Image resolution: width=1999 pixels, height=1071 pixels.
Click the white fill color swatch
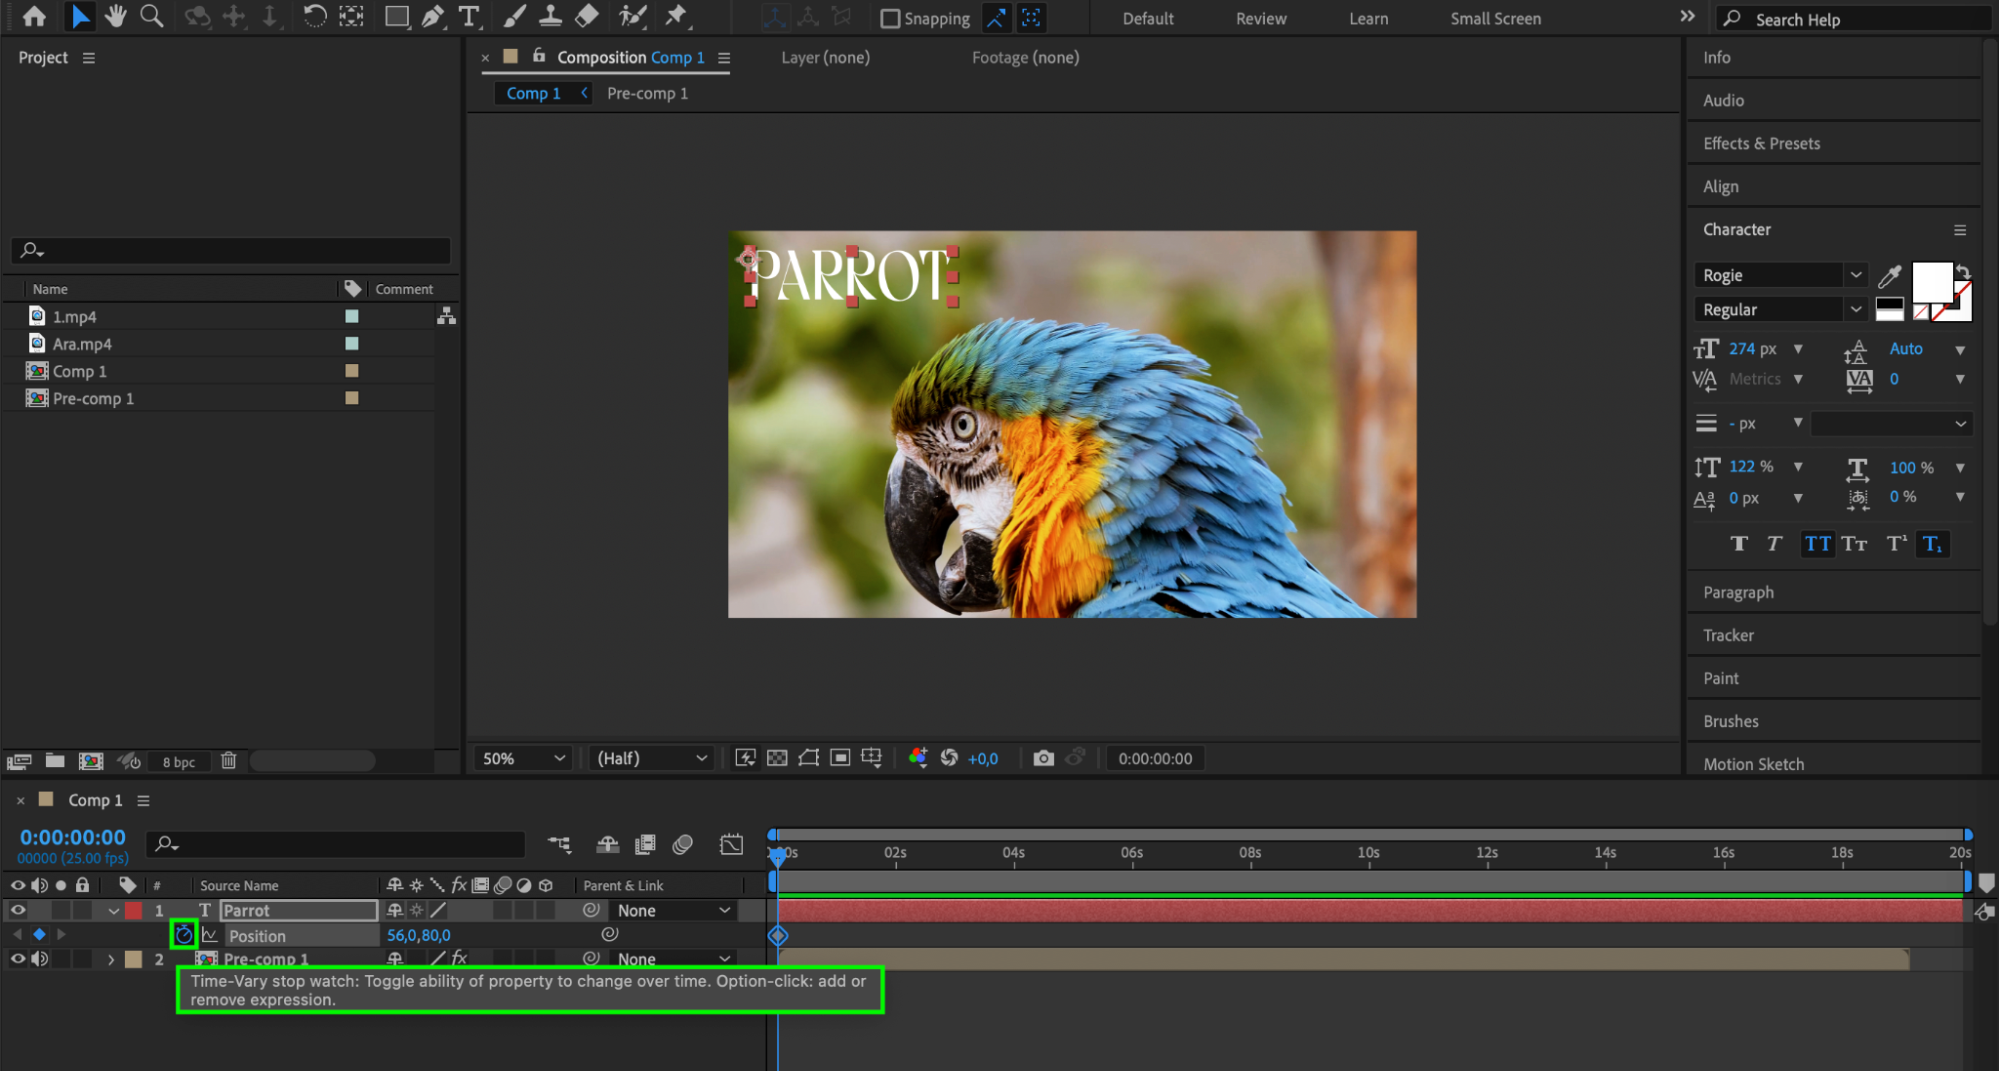[x=1931, y=282]
